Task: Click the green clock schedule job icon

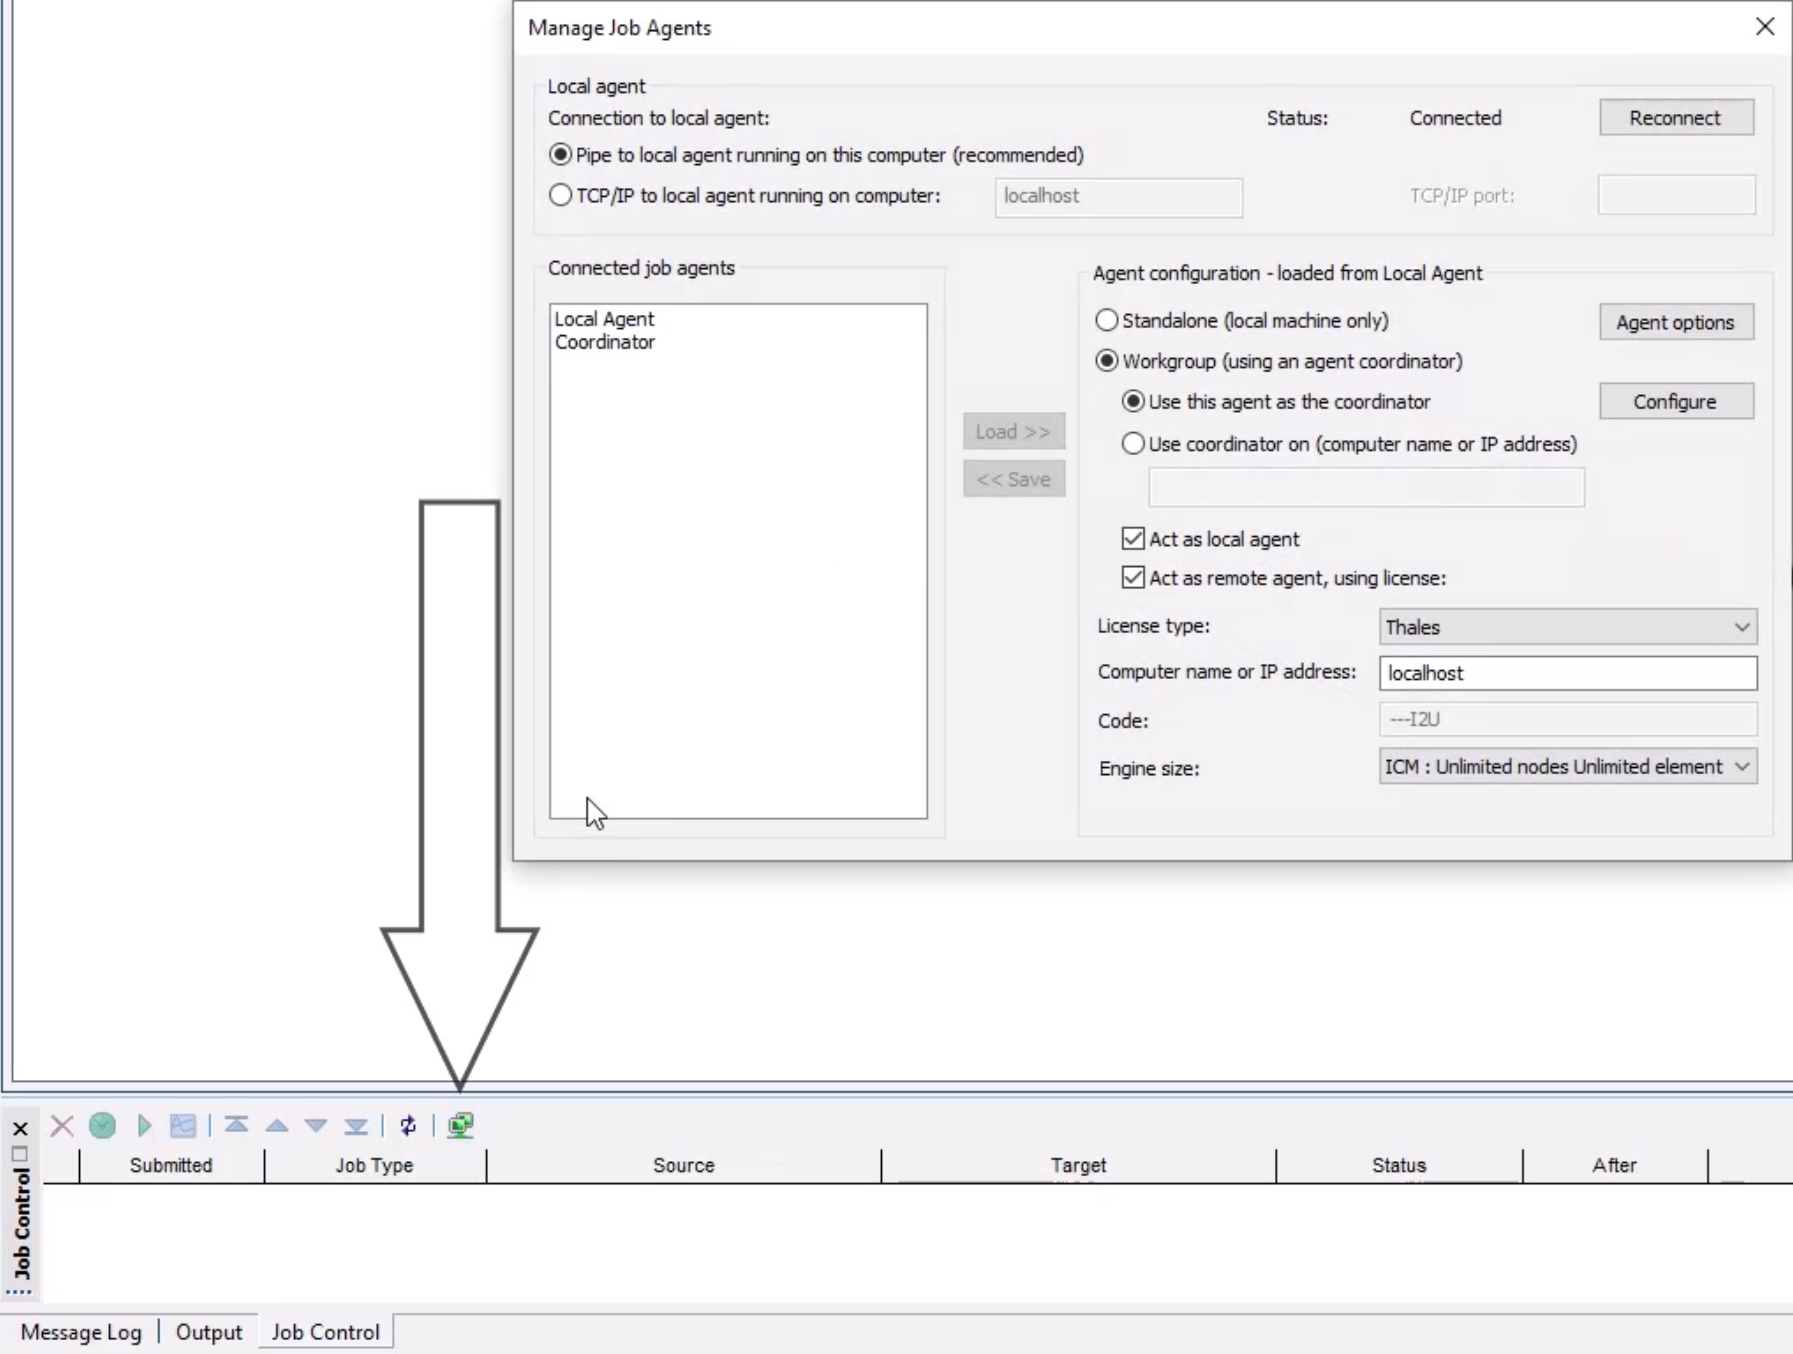Action: [x=102, y=1126]
